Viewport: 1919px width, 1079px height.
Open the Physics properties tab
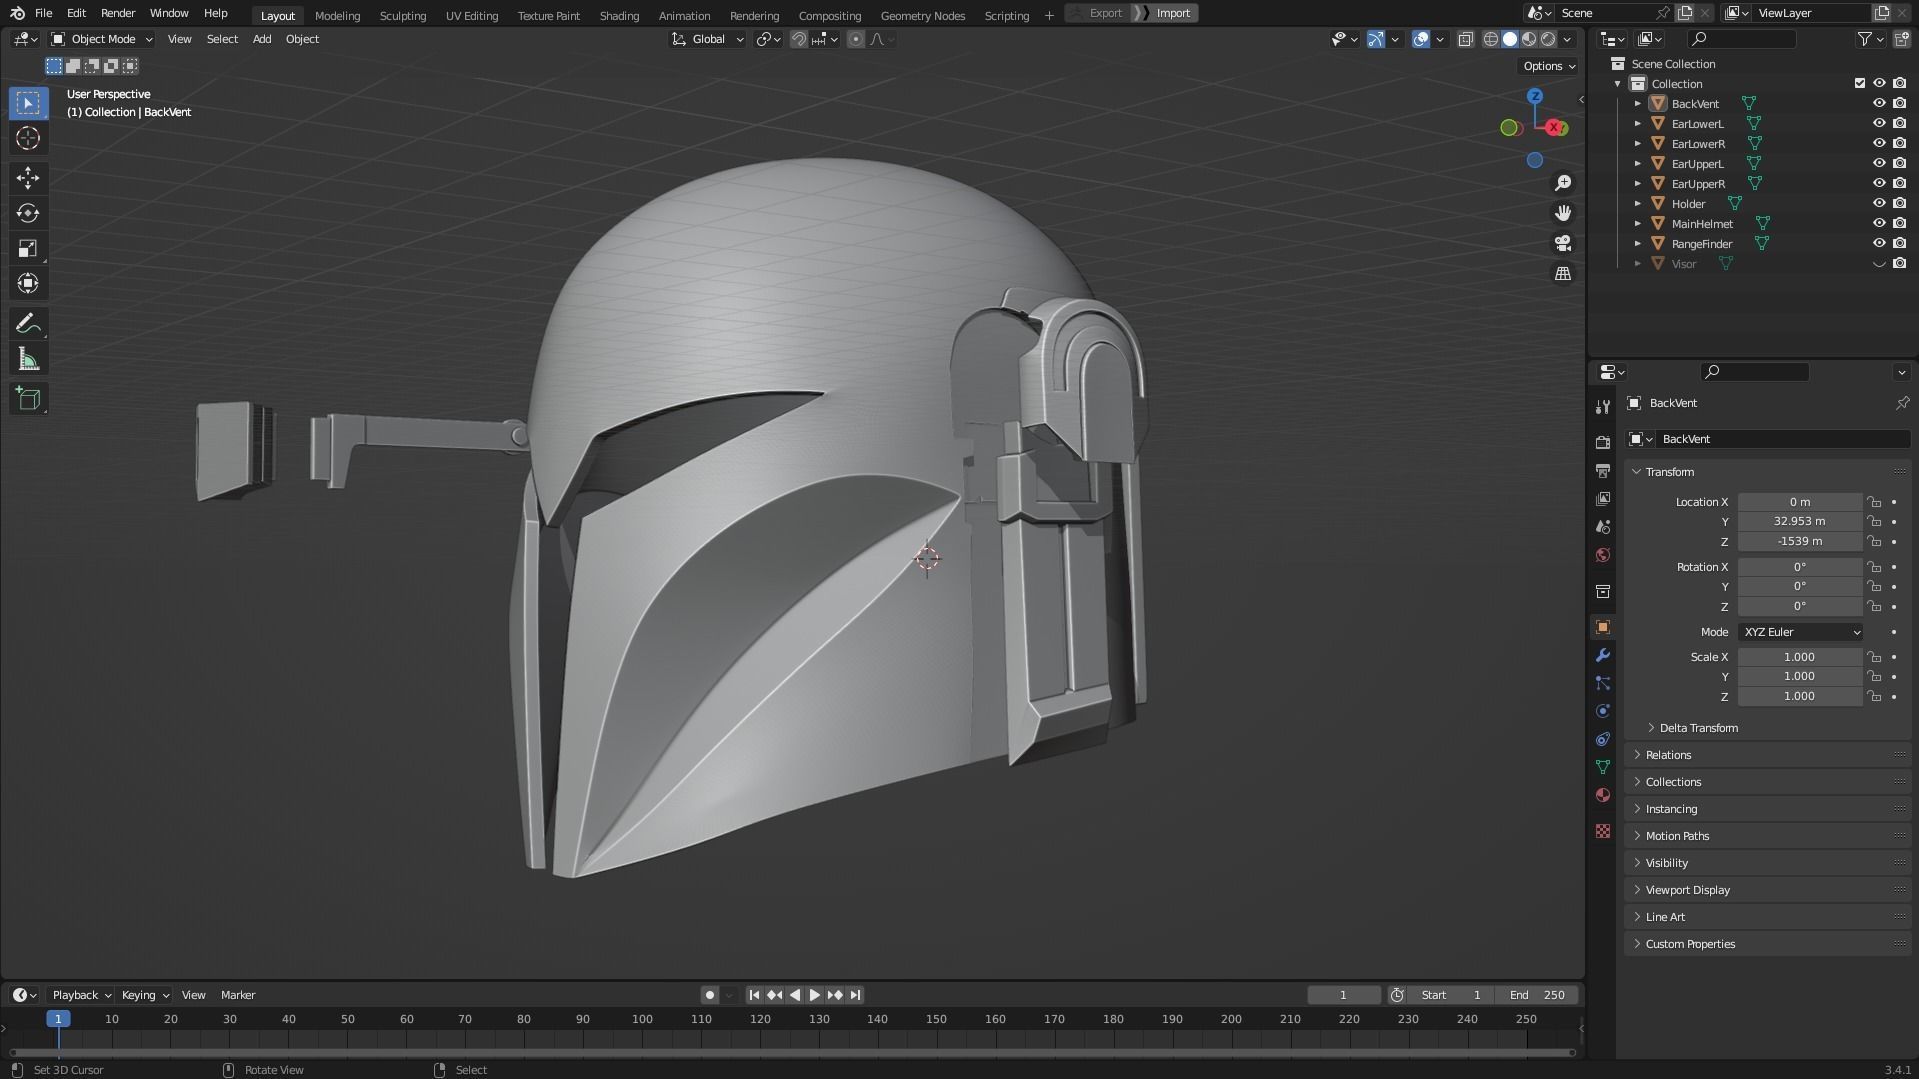pyautogui.click(x=1603, y=711)
